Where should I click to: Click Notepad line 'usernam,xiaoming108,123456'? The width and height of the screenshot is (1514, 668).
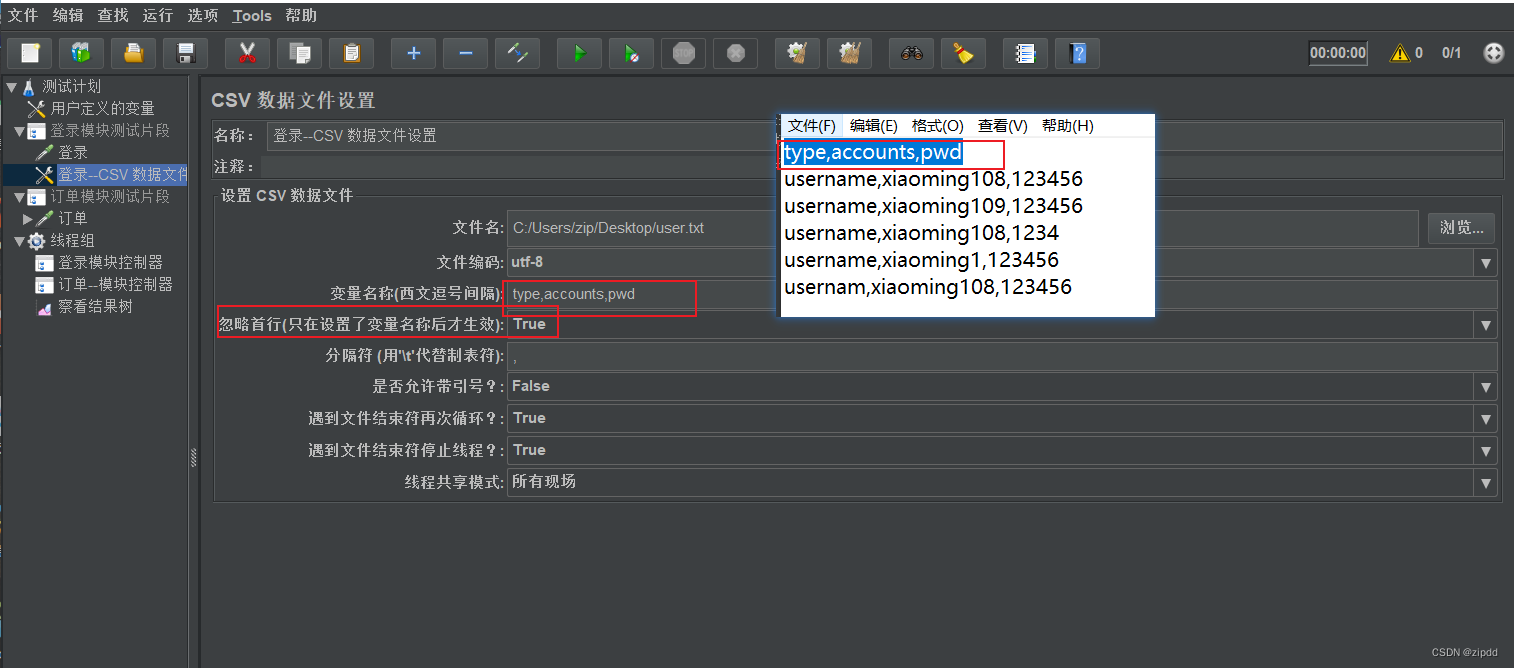click(928, 287)
